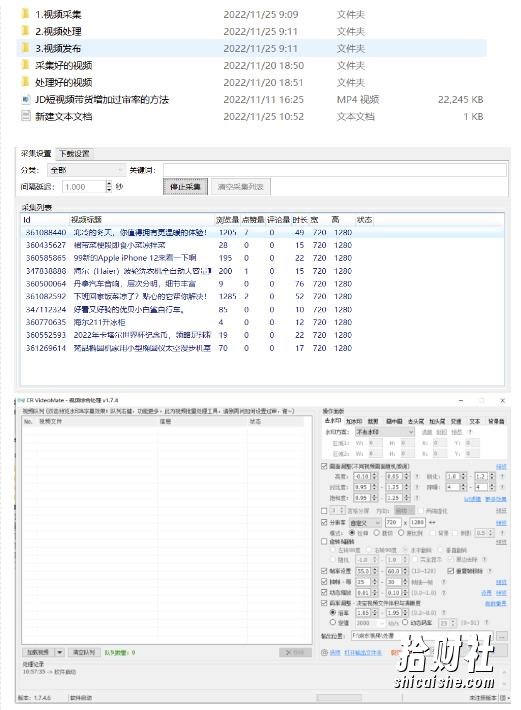521x710 pixels.
Task: Open the 水印方案 dropdown
Action: [385, 432]
